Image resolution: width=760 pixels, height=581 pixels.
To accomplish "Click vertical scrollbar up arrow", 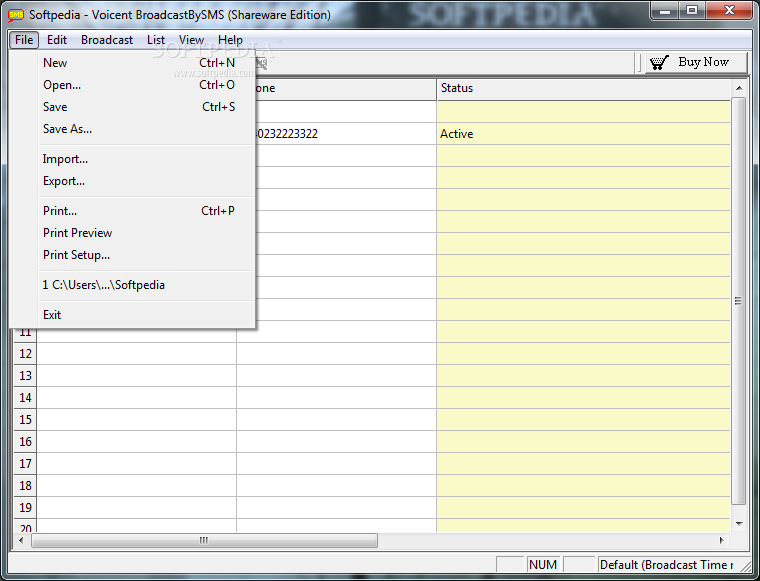I will tap(739, 88).
